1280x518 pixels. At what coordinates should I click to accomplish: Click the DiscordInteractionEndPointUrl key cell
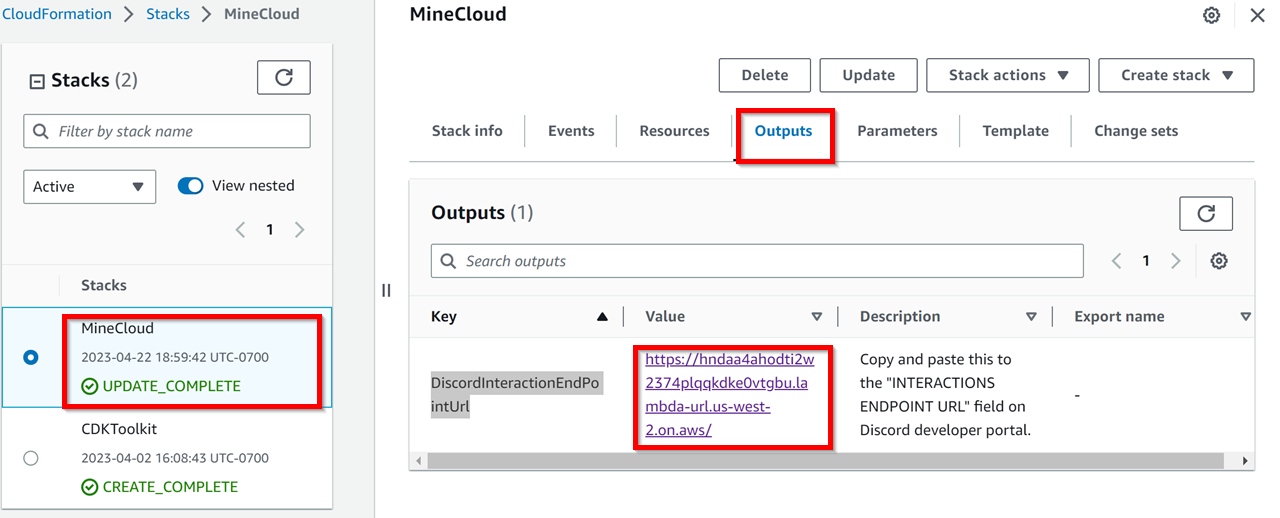pyautogui.click(x=517, y=394)
